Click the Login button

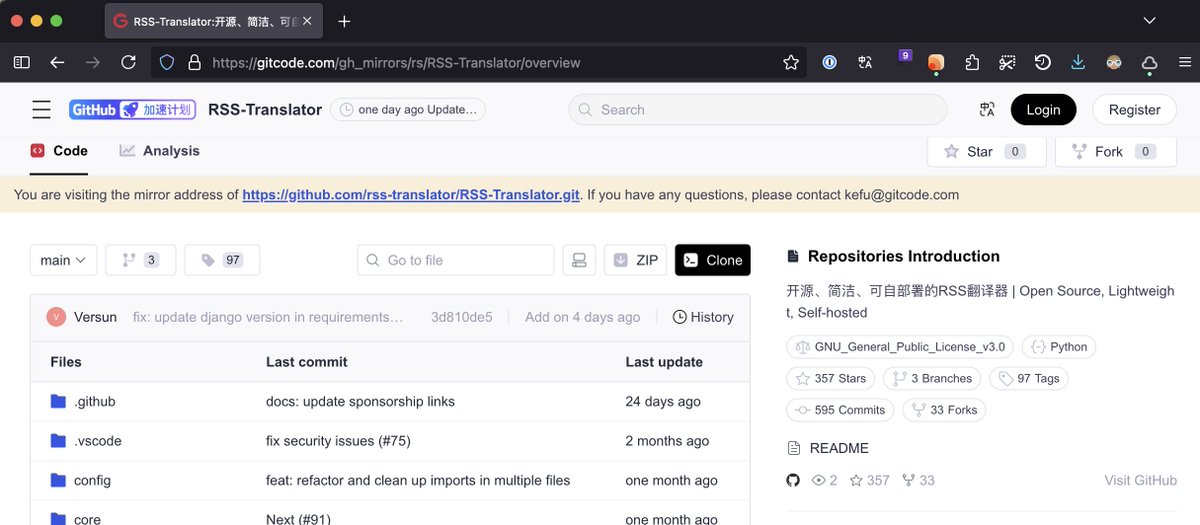pos(1043,110)
